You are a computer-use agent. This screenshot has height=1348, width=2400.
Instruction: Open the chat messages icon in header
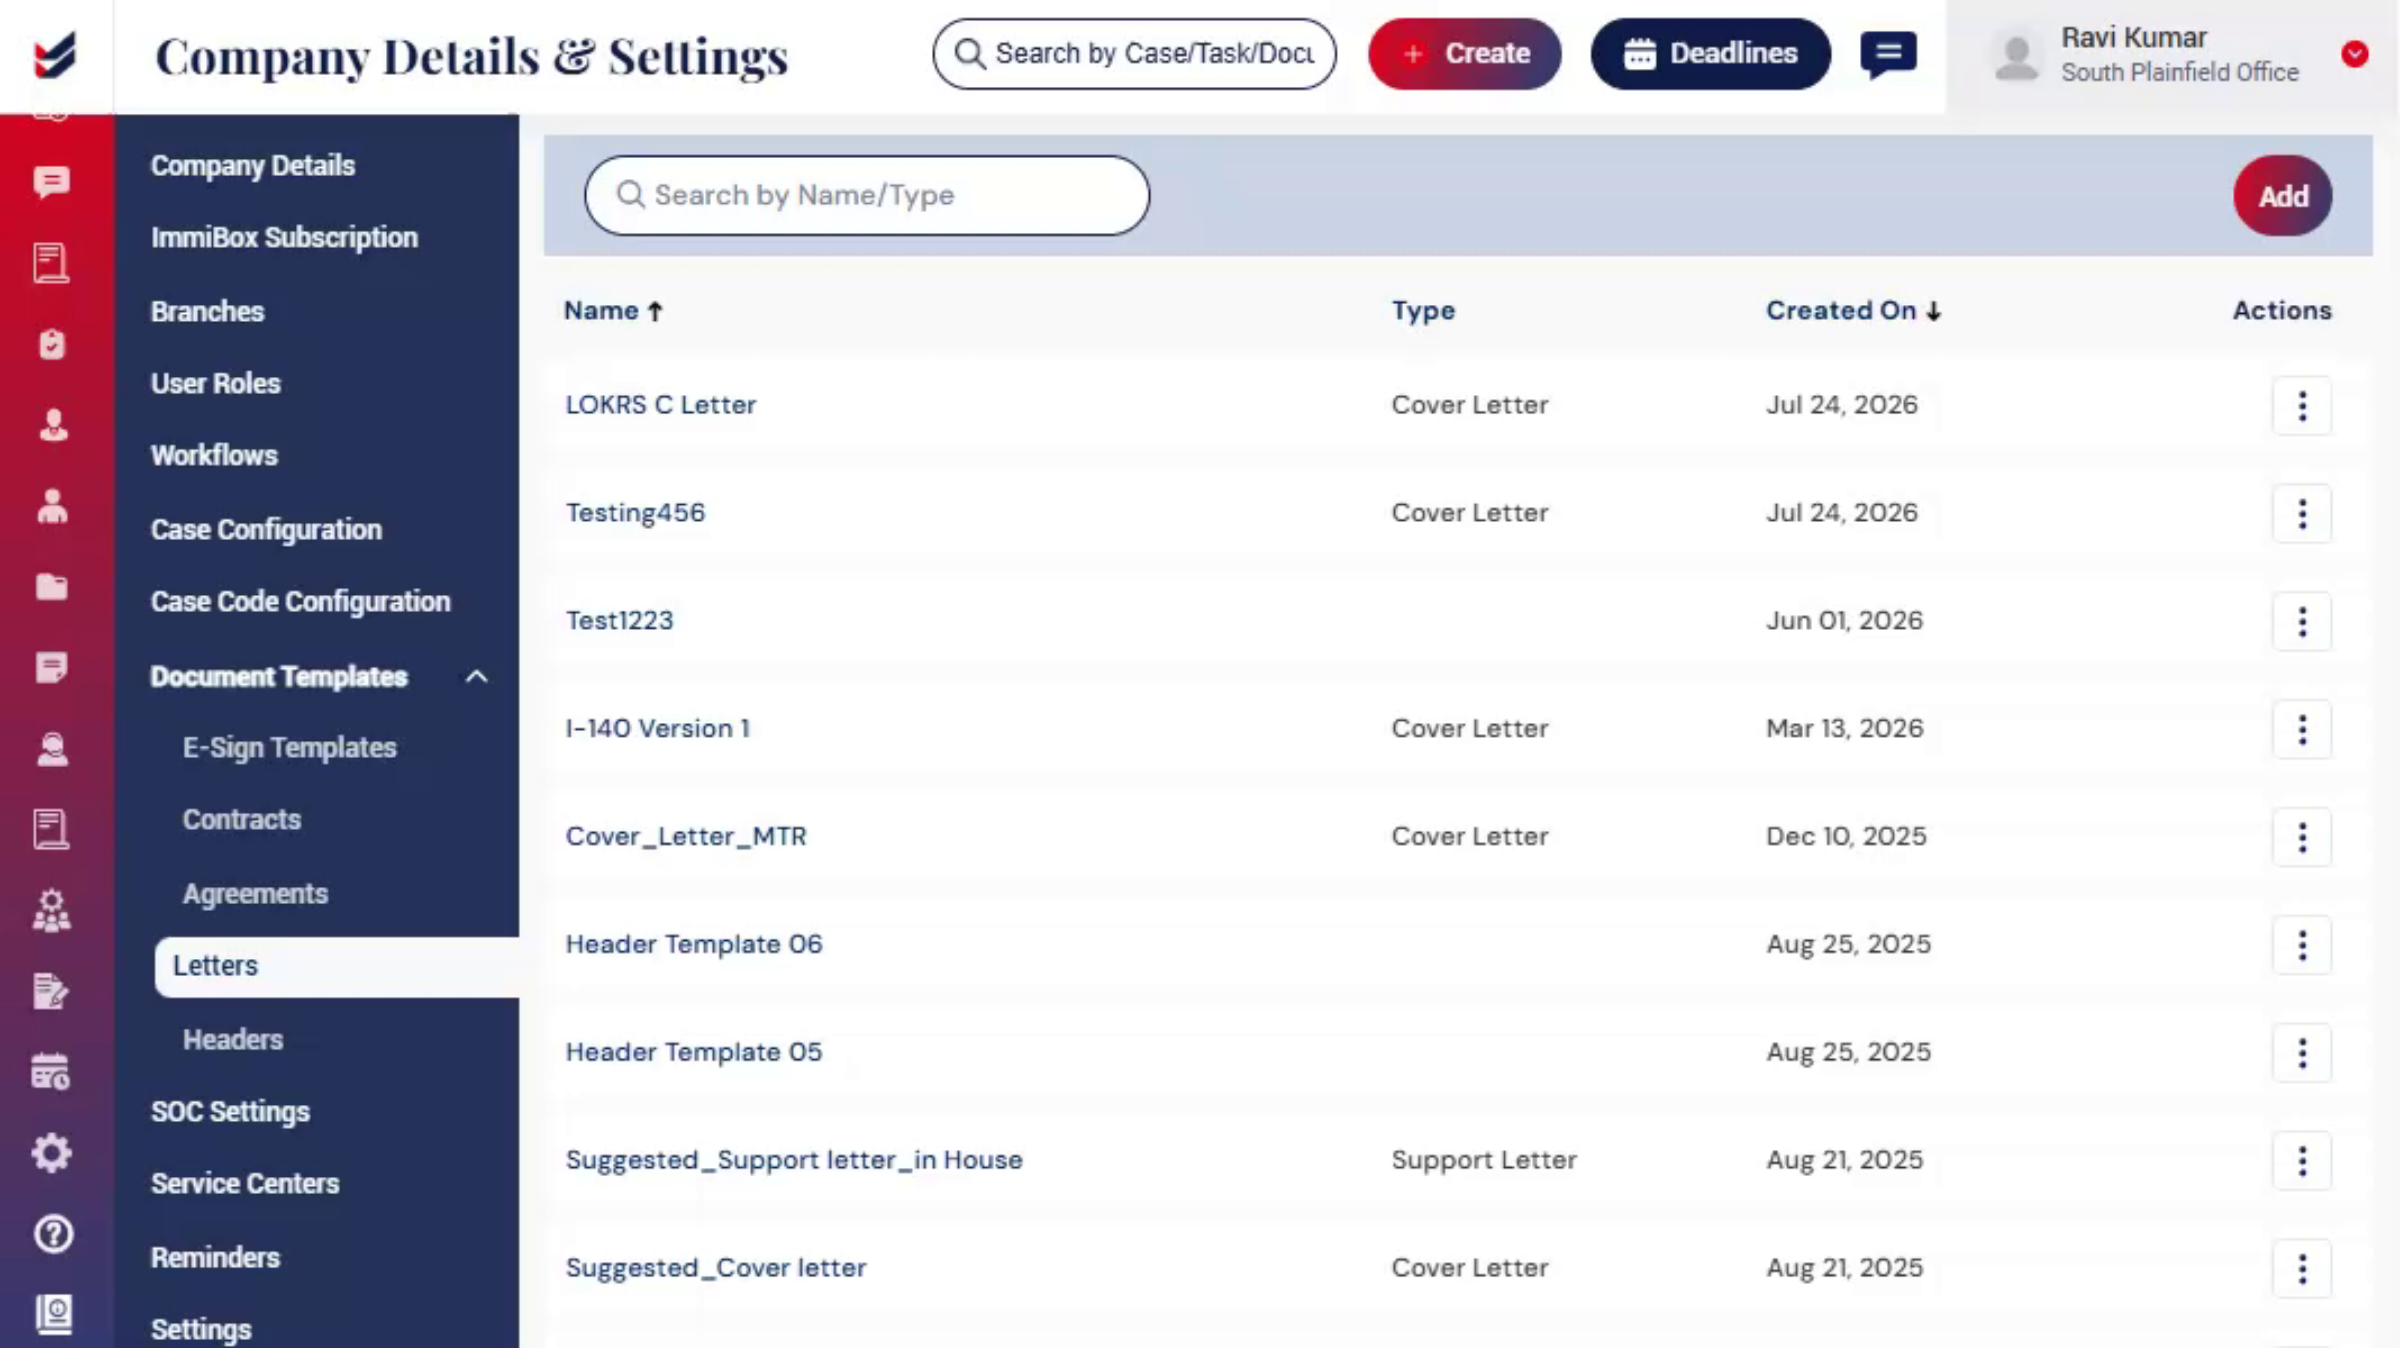1888,53
